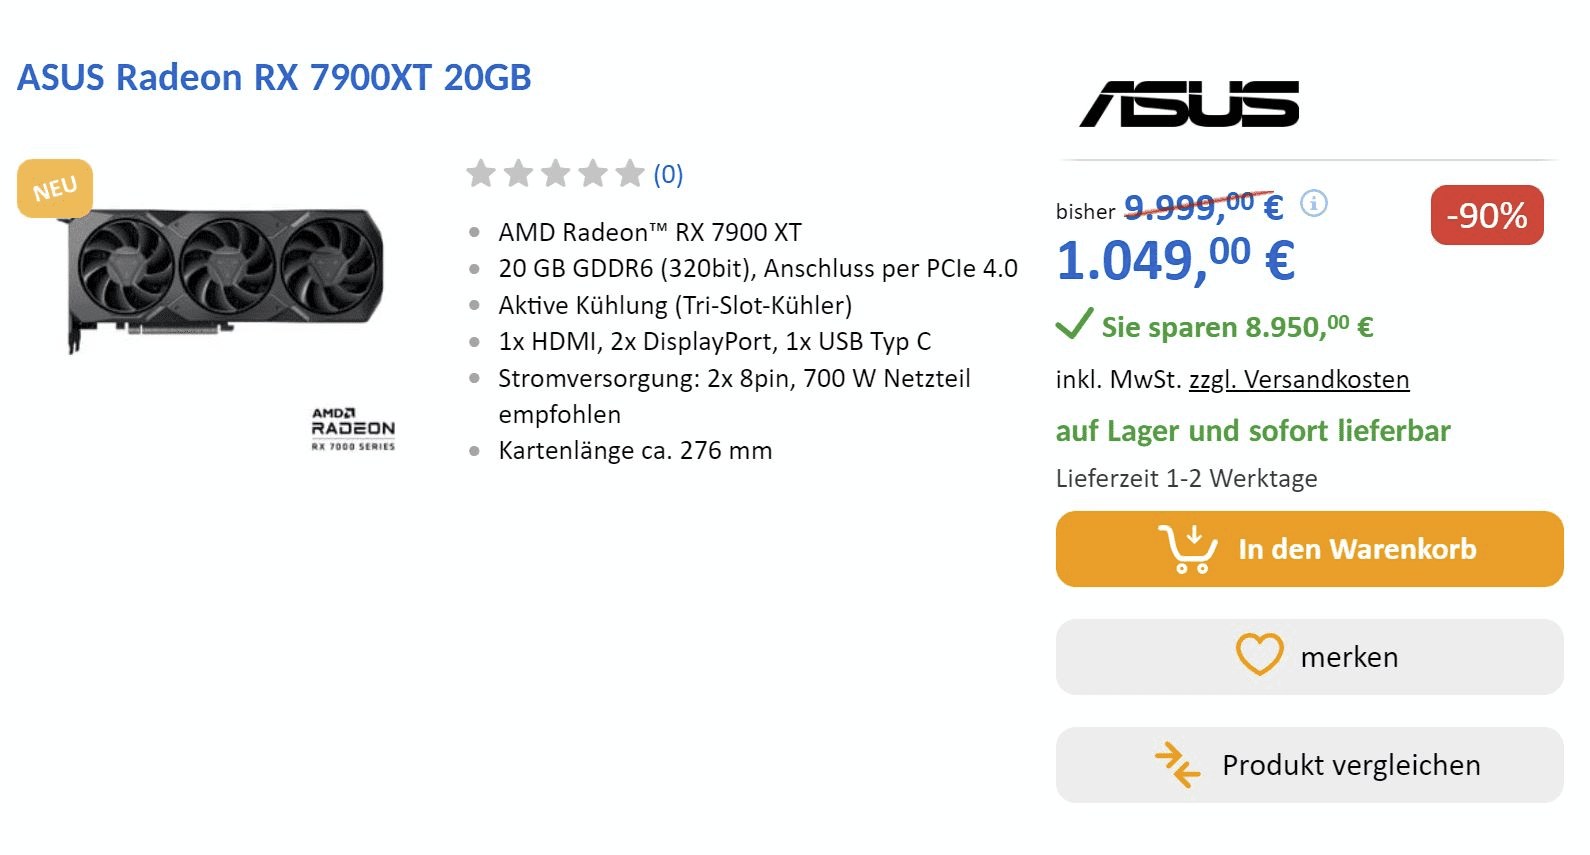The width and height of the screenshot is (1590, 855).
Task: Click the graphics card product image
Action: (x=226, y=277)
